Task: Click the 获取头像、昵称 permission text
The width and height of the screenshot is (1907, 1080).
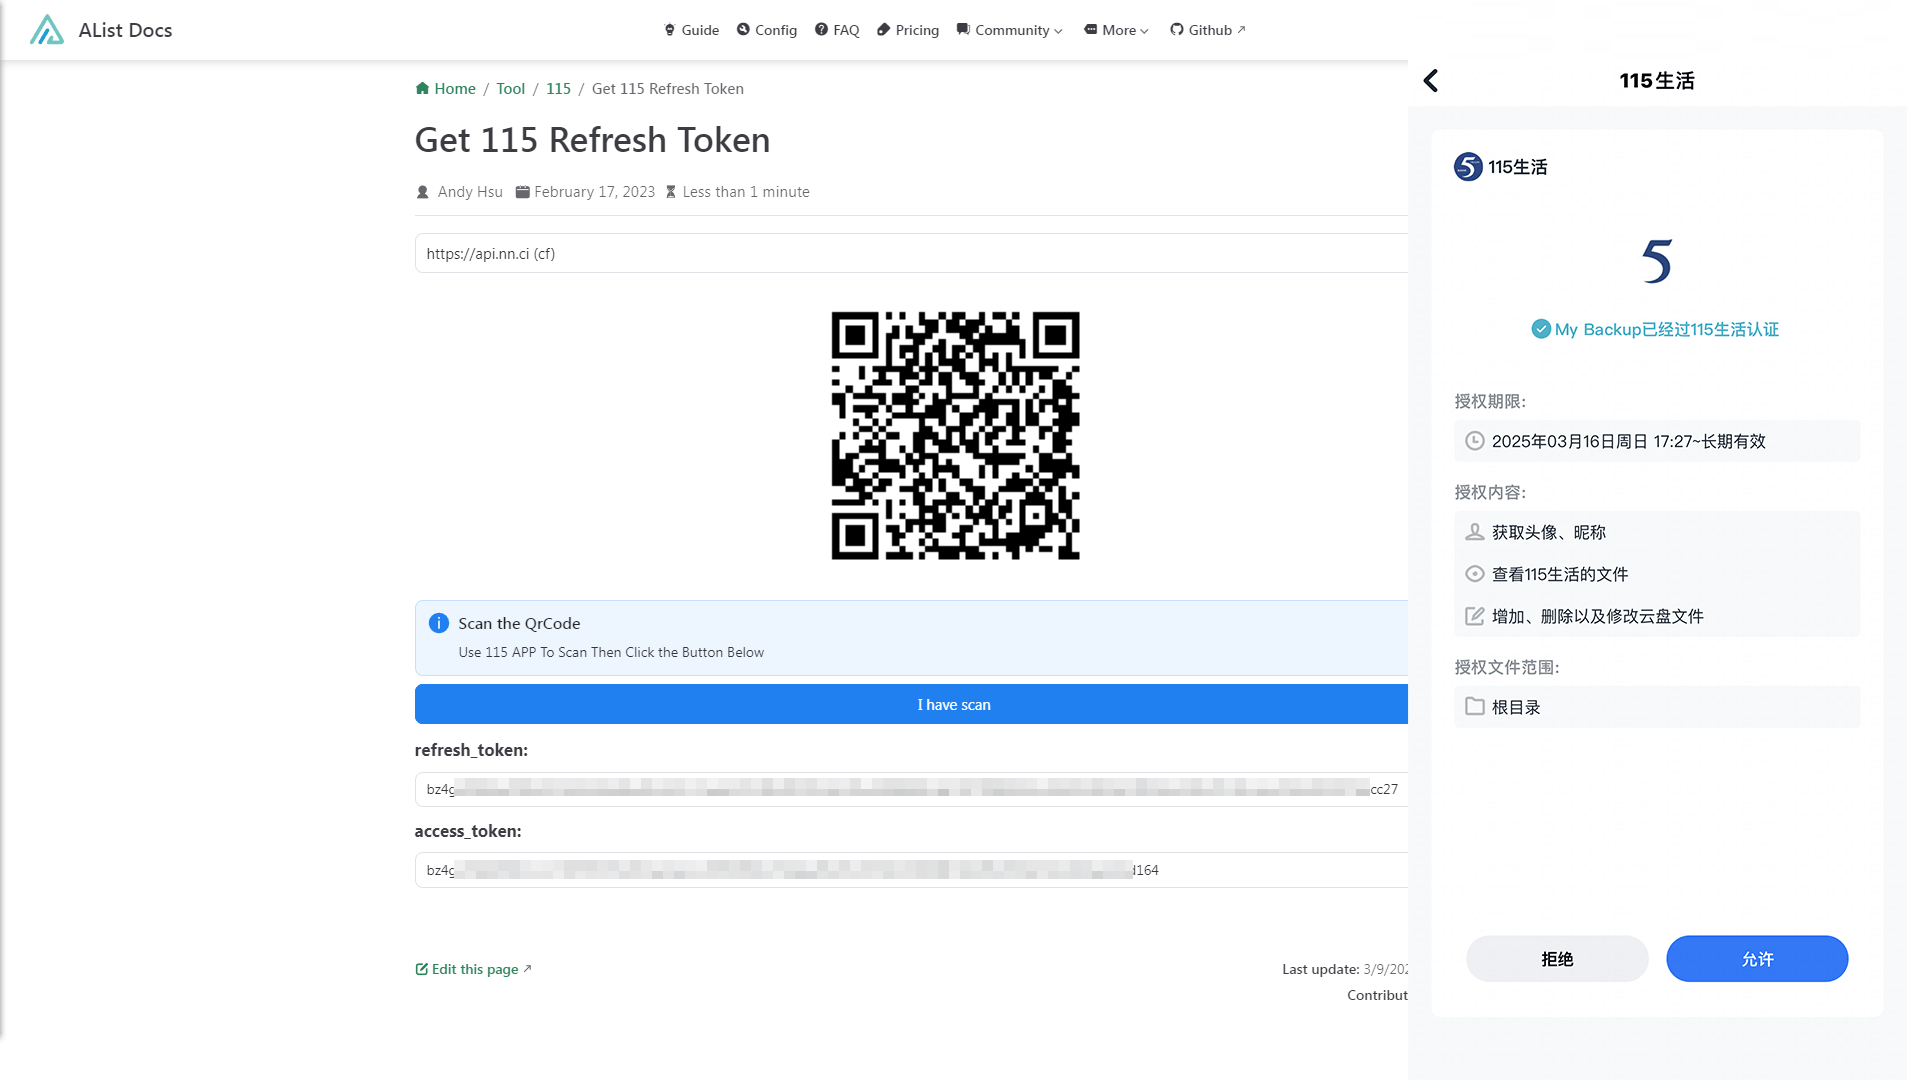Action: tap(1549, 533)
